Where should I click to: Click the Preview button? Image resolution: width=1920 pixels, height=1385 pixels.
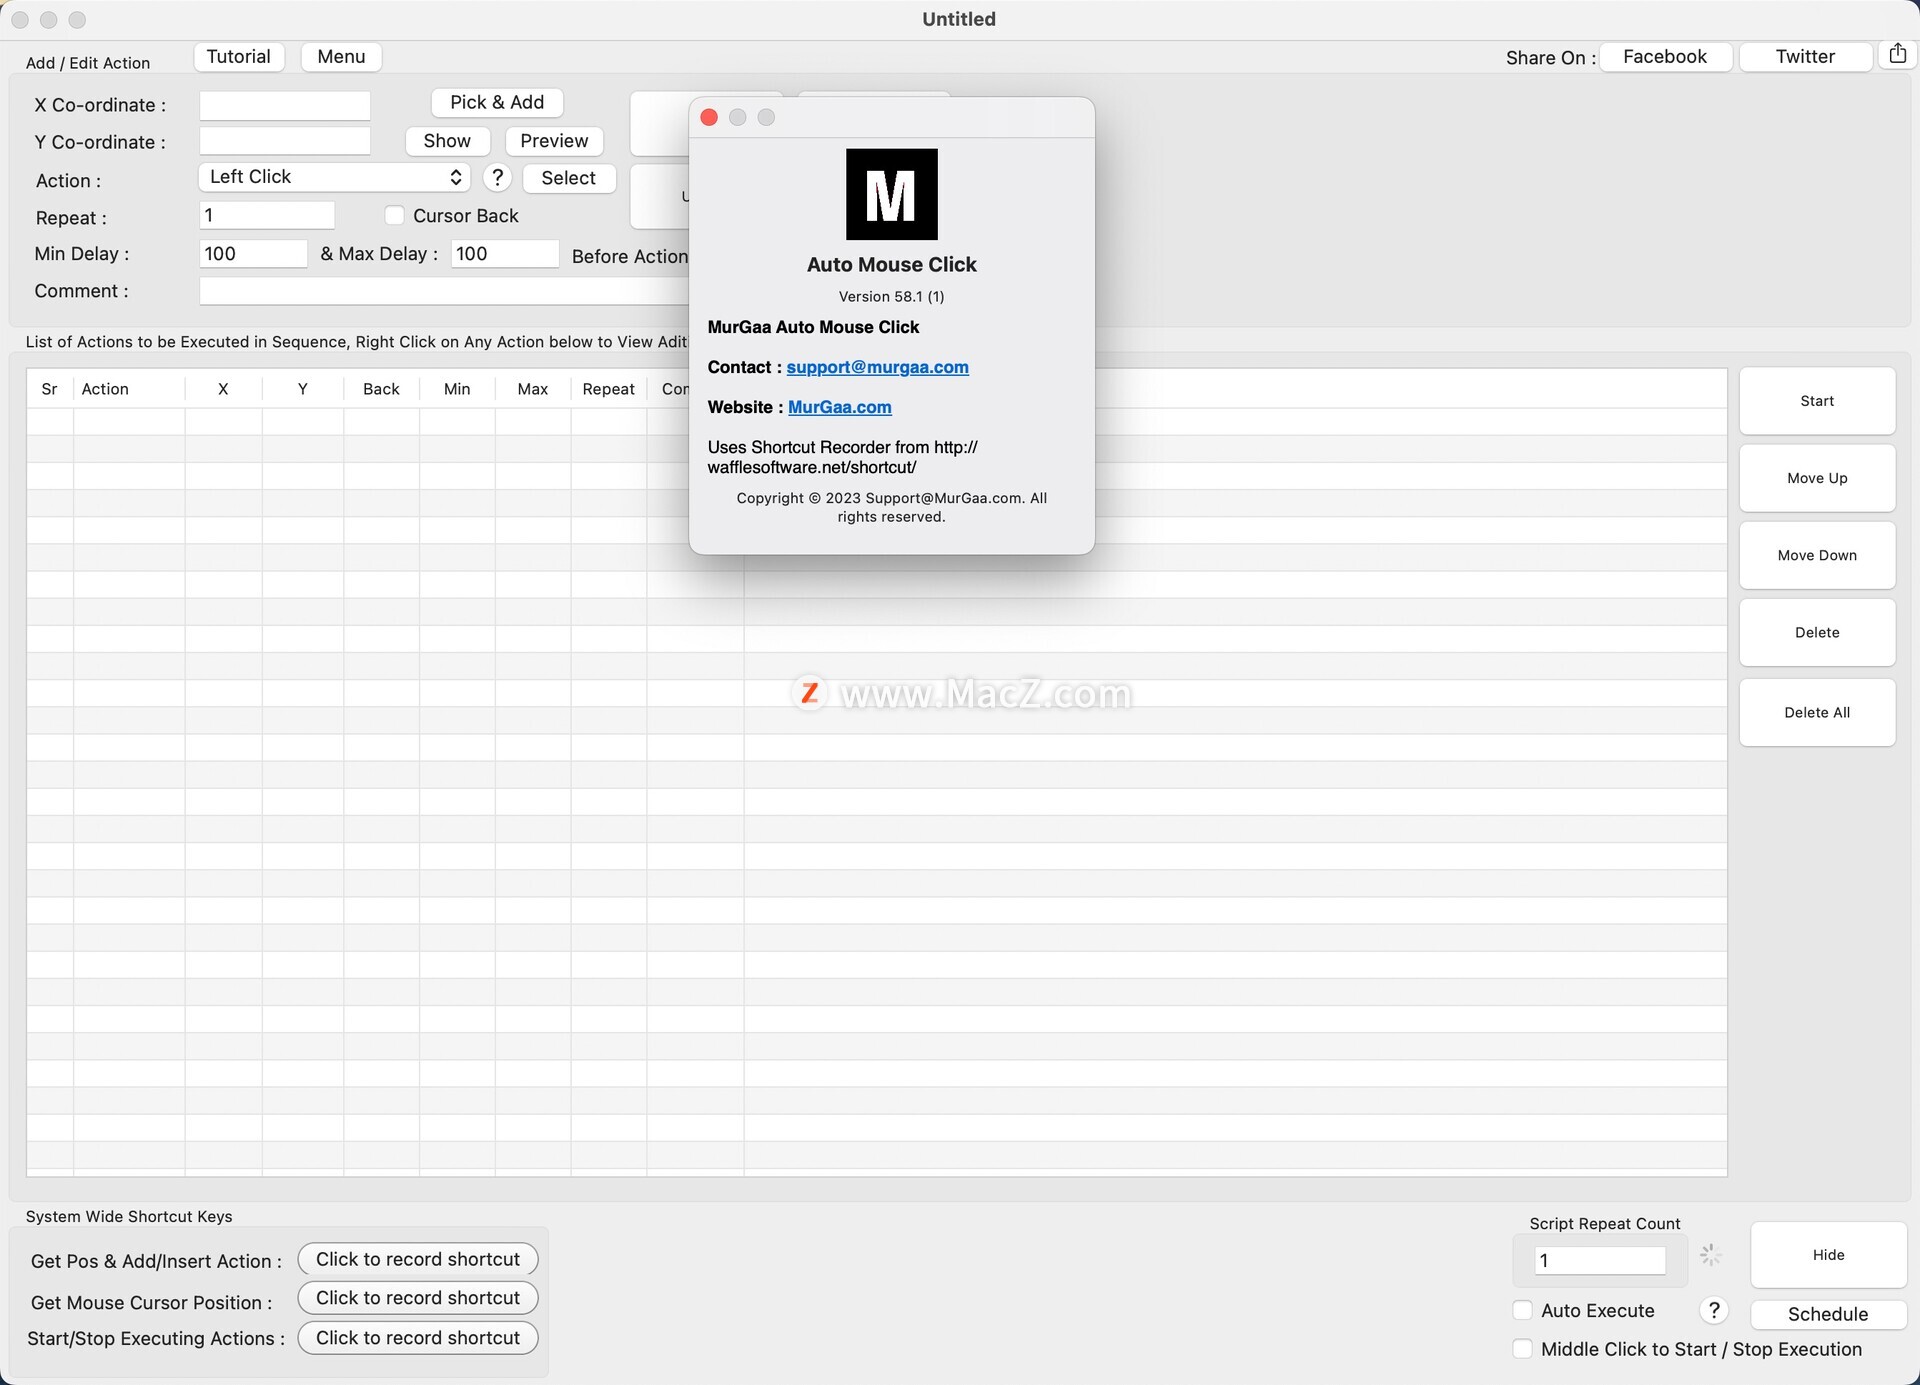click(554, 141)
